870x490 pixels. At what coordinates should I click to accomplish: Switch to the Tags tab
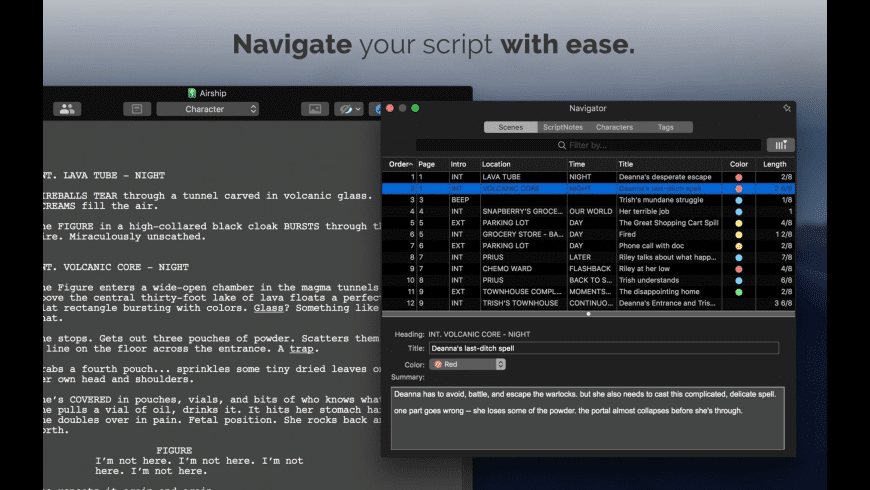[x=666, y=127]
